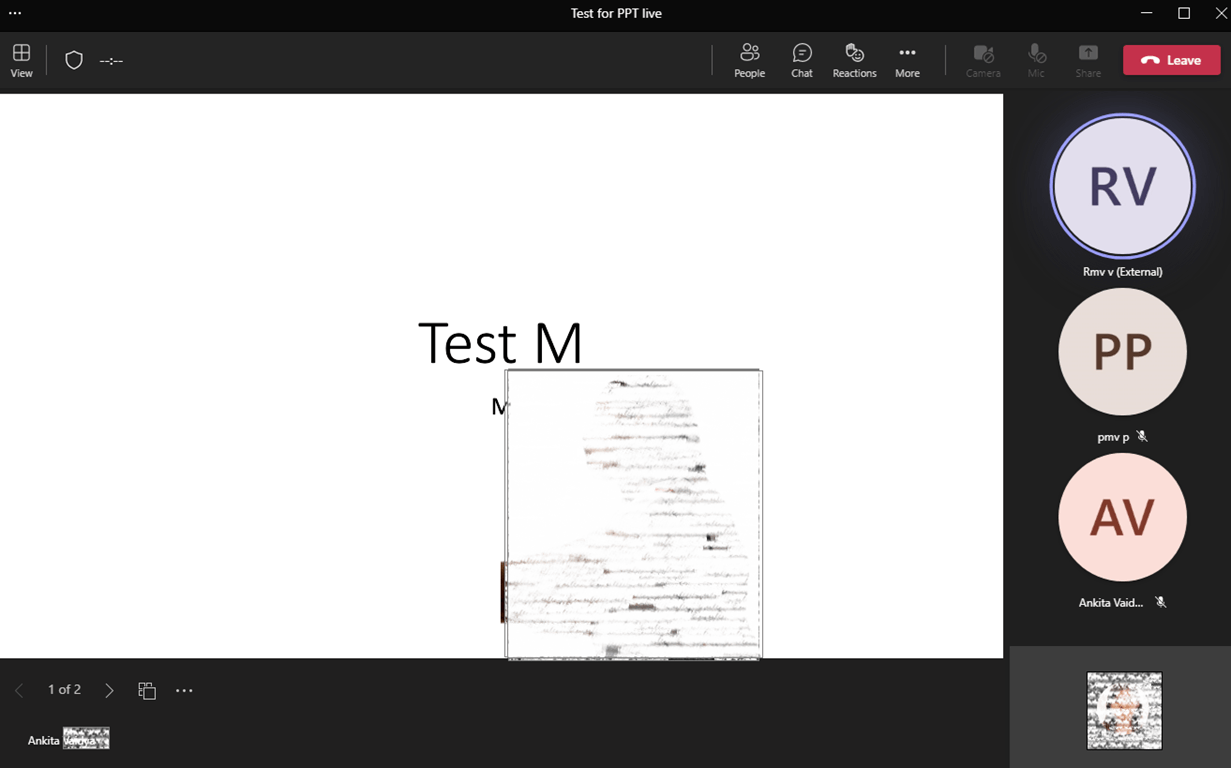The image size is (1231, 768).
Task: Click the muted mic icon beside Ankita Vaid...
Action: [1160, 602]
